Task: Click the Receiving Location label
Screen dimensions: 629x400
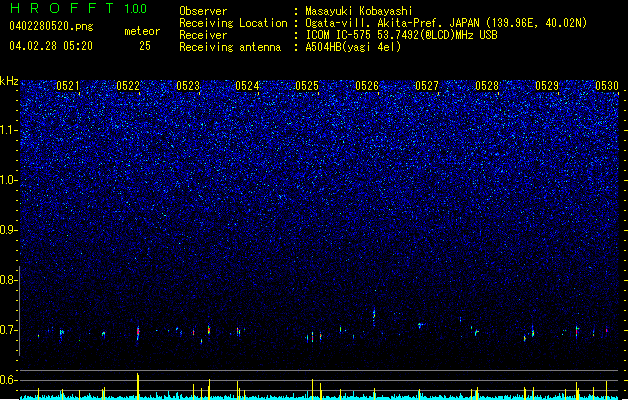Action: [x=233, y=23]
